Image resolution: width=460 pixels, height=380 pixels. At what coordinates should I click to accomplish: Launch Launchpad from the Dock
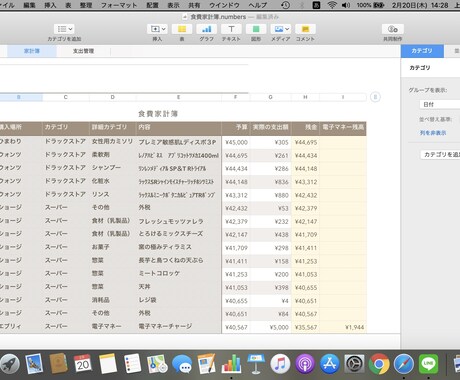tap(9, 364)
